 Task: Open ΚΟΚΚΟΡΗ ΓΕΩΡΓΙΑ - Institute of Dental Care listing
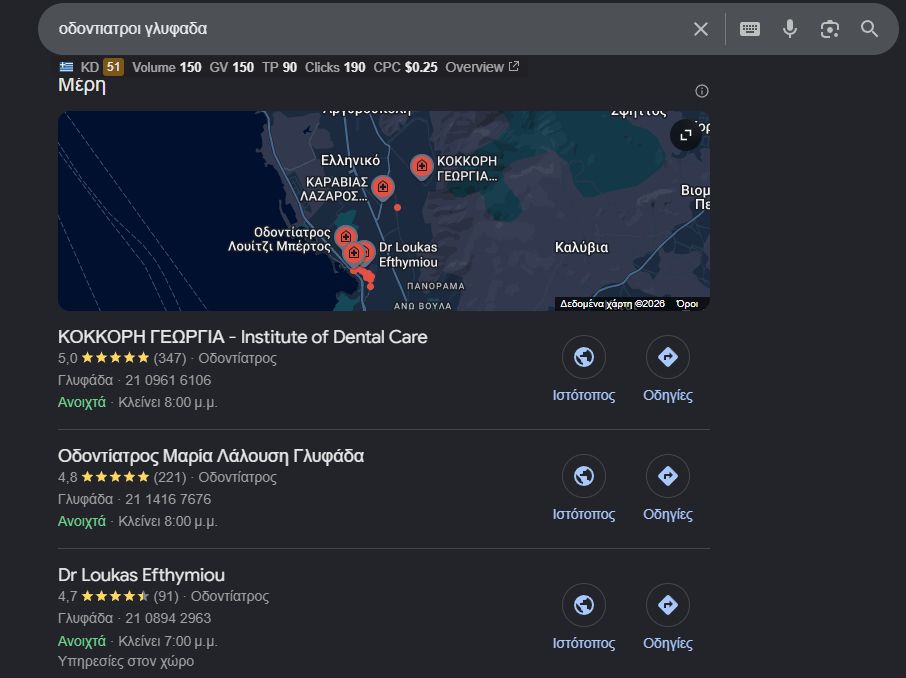pos(243,337)
